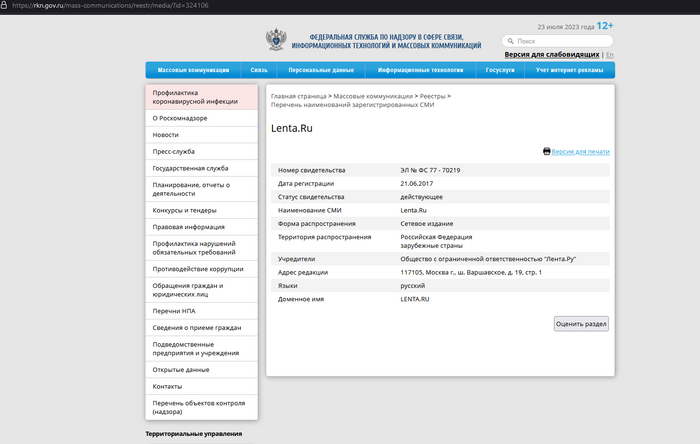Open the Персональные данные menu
The width and height of the screenshot is (700, 444).
tap(320, 70)
